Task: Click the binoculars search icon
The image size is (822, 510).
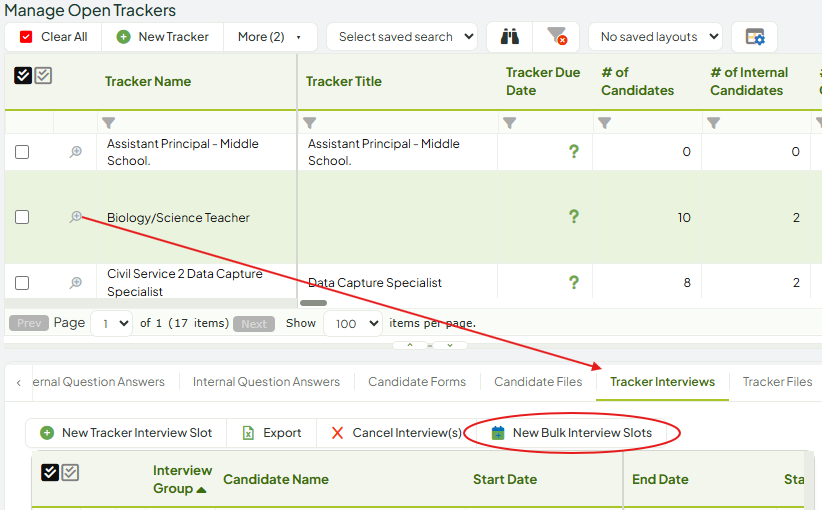Action: click(510, 37)
